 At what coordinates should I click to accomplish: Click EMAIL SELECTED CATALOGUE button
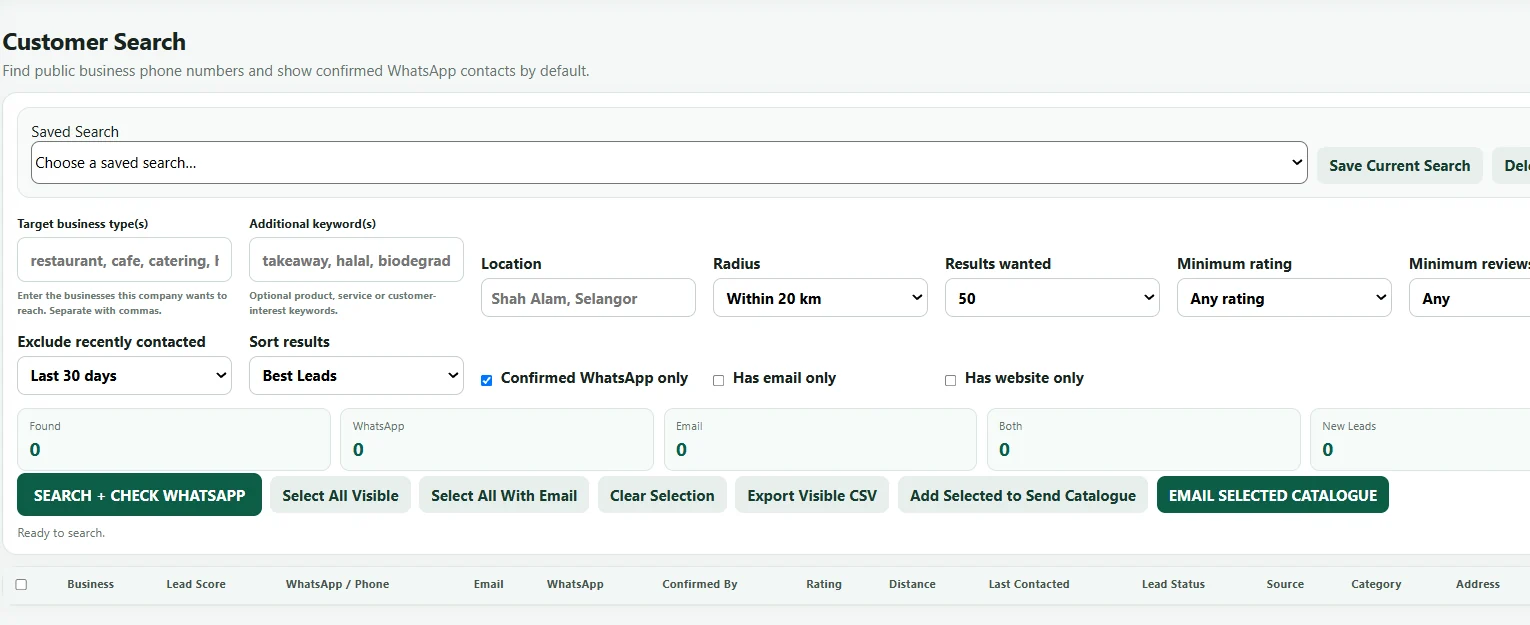click(x=1273, y=495)
